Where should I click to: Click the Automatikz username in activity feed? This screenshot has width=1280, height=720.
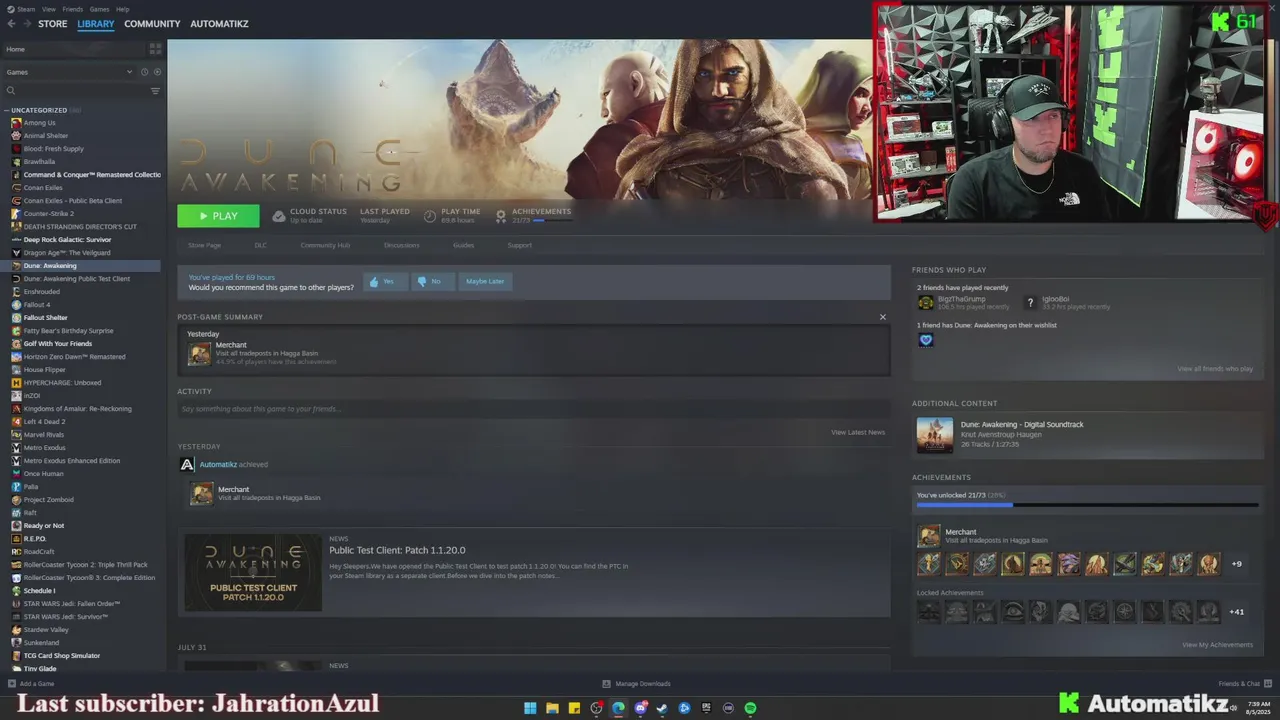[218, 464]
